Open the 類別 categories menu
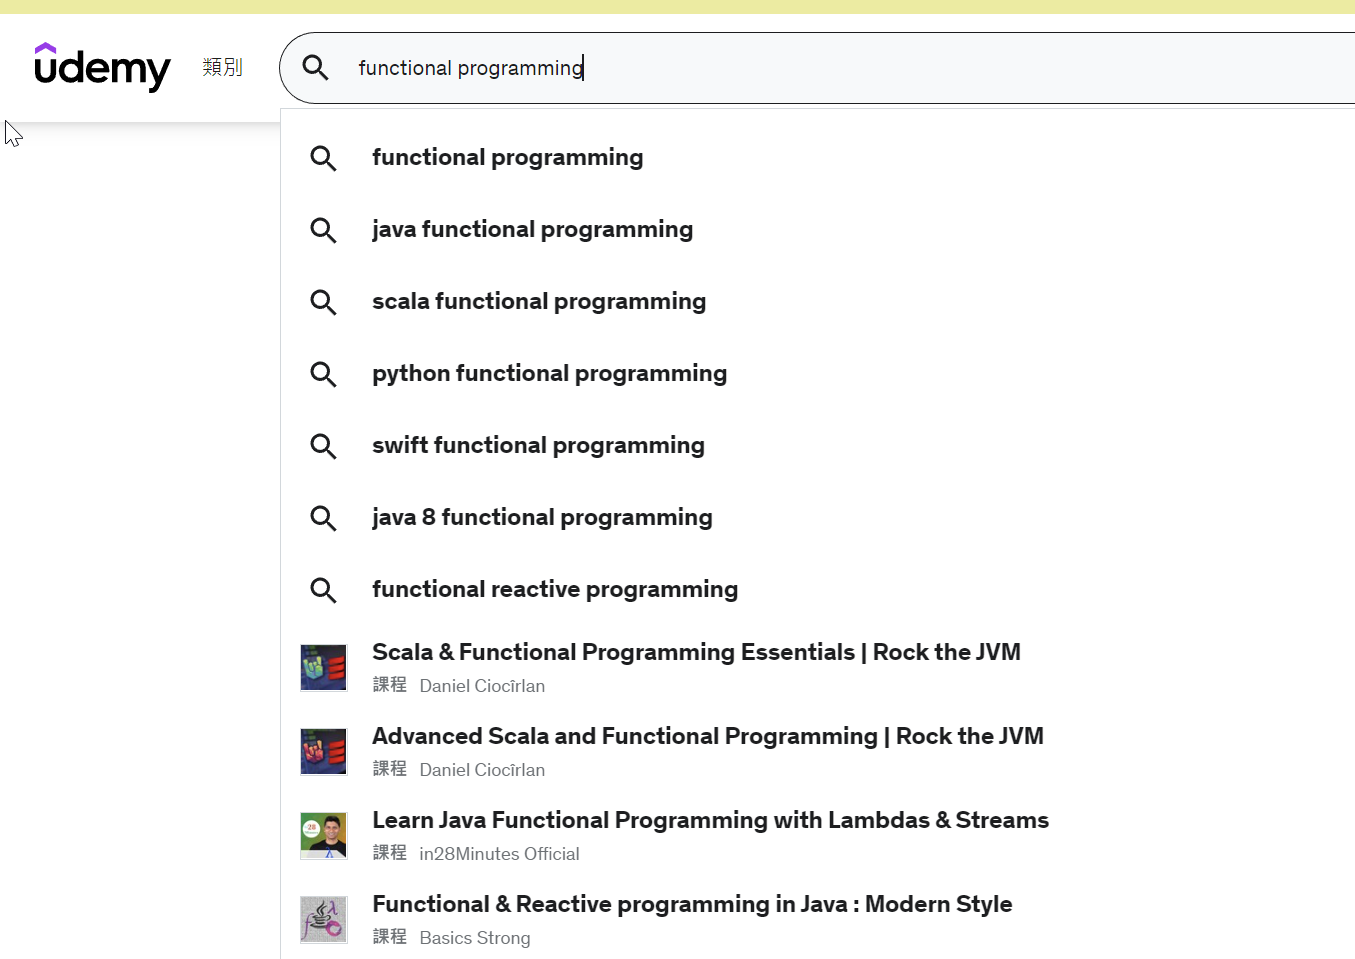1355x959 pixels. 222,67
